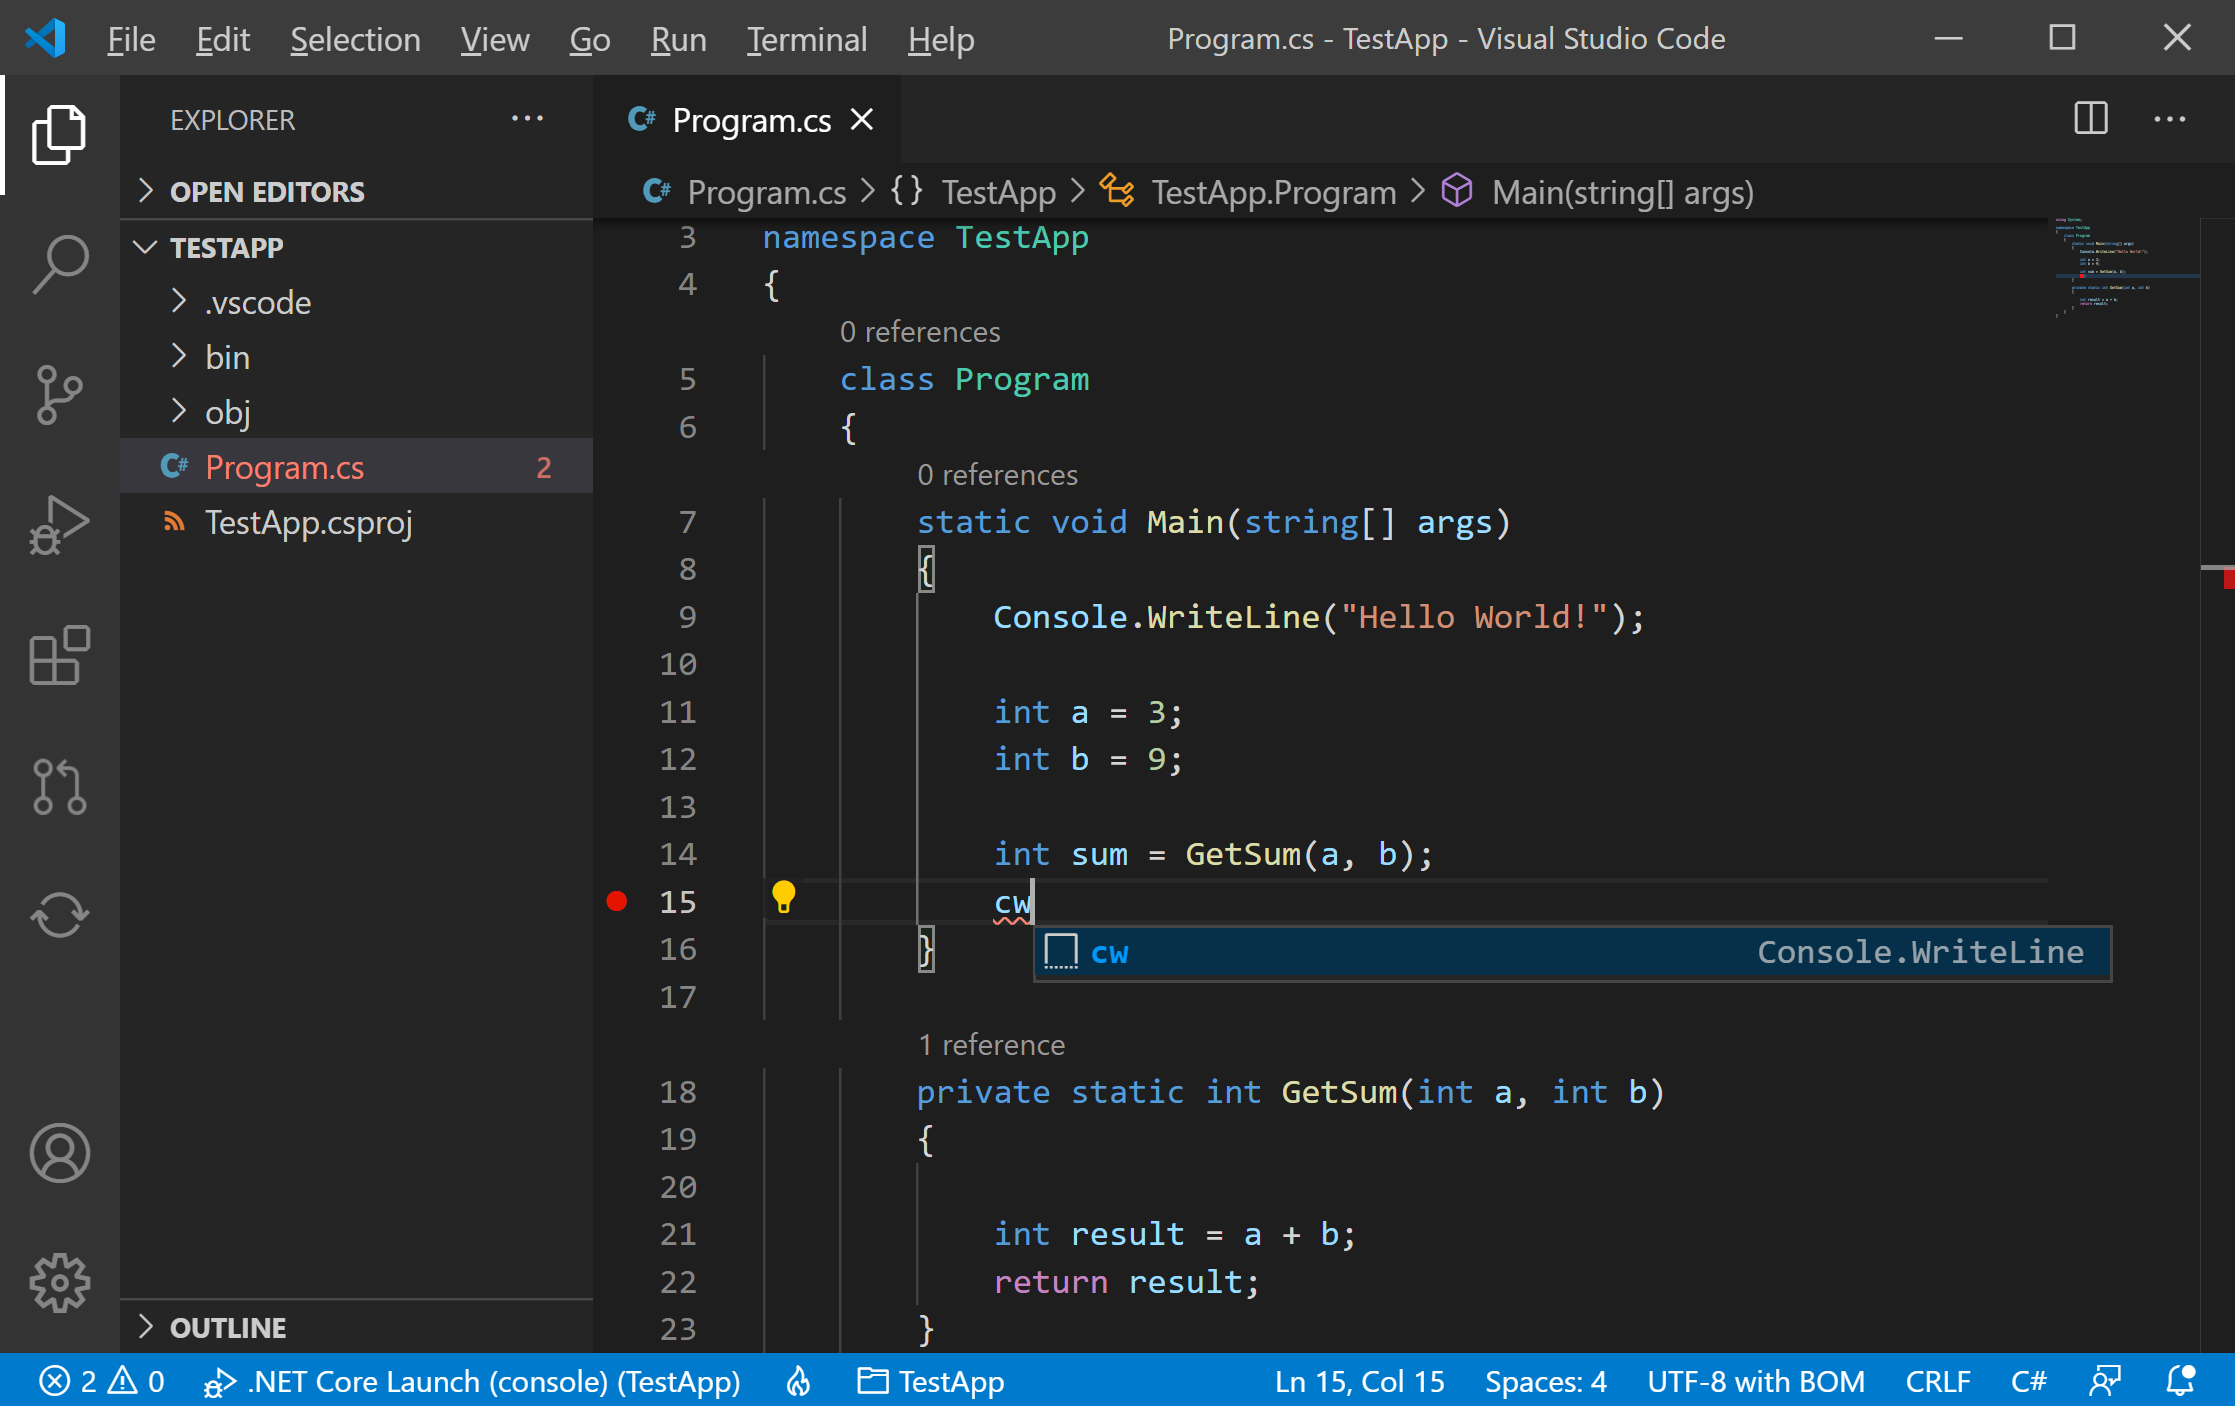Open the Extensions view
The height and width of the screenshot is (1406, 2235).
[59, 656]
